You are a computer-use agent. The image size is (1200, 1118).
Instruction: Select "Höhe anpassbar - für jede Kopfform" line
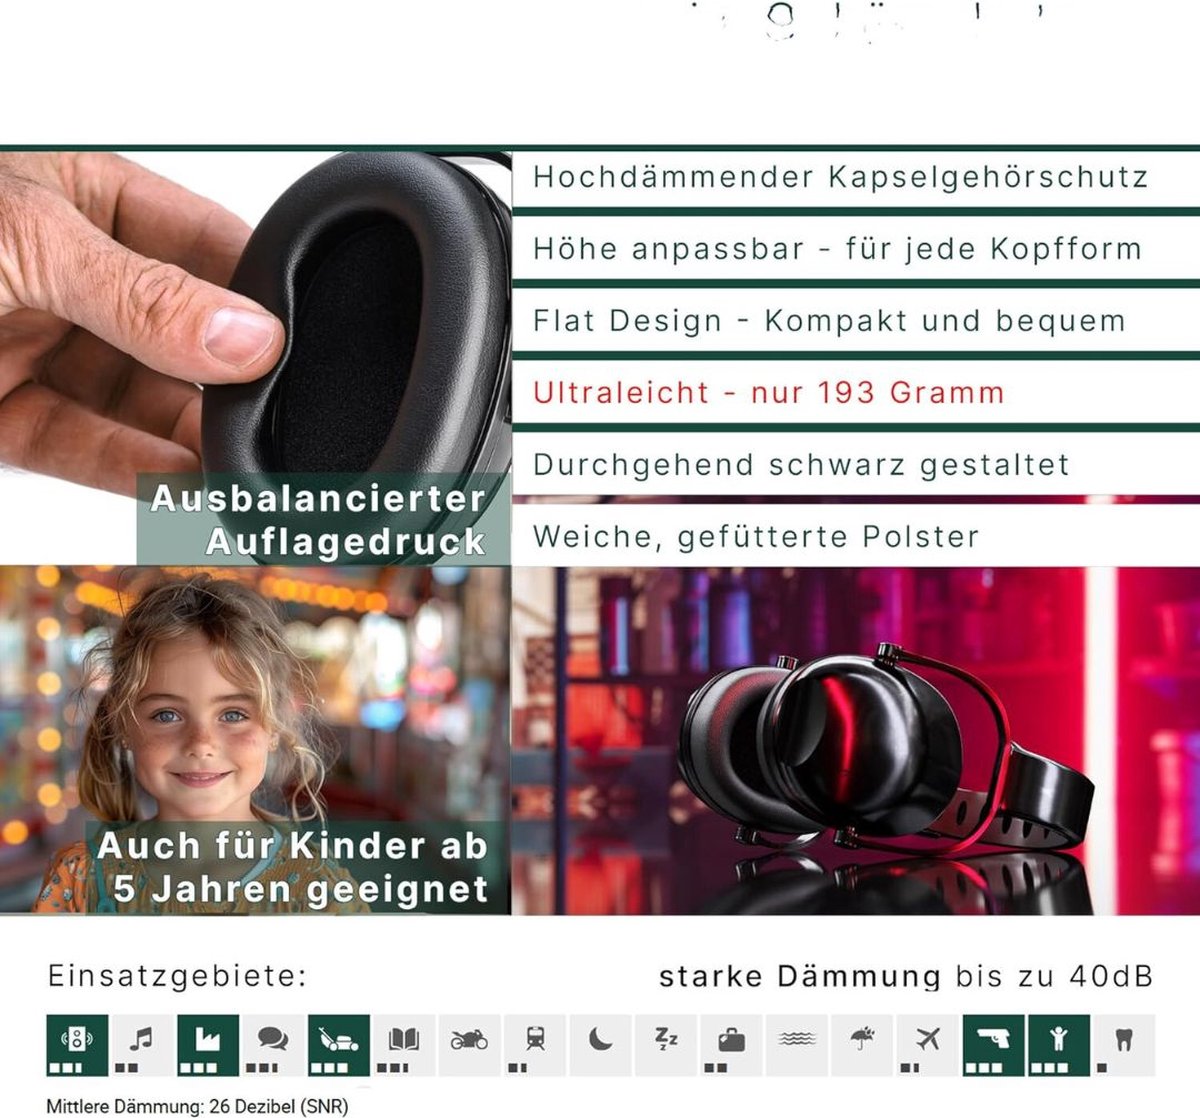(837, 249)
